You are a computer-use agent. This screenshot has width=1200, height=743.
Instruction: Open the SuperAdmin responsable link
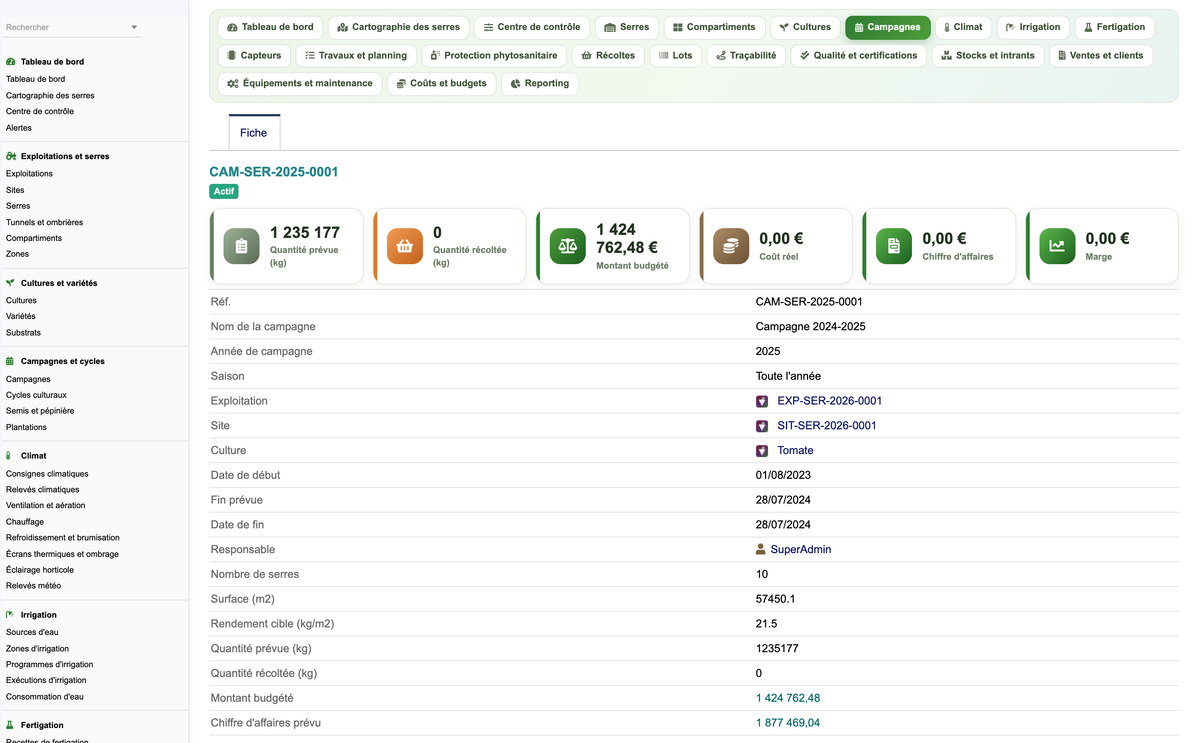(800, 549)
